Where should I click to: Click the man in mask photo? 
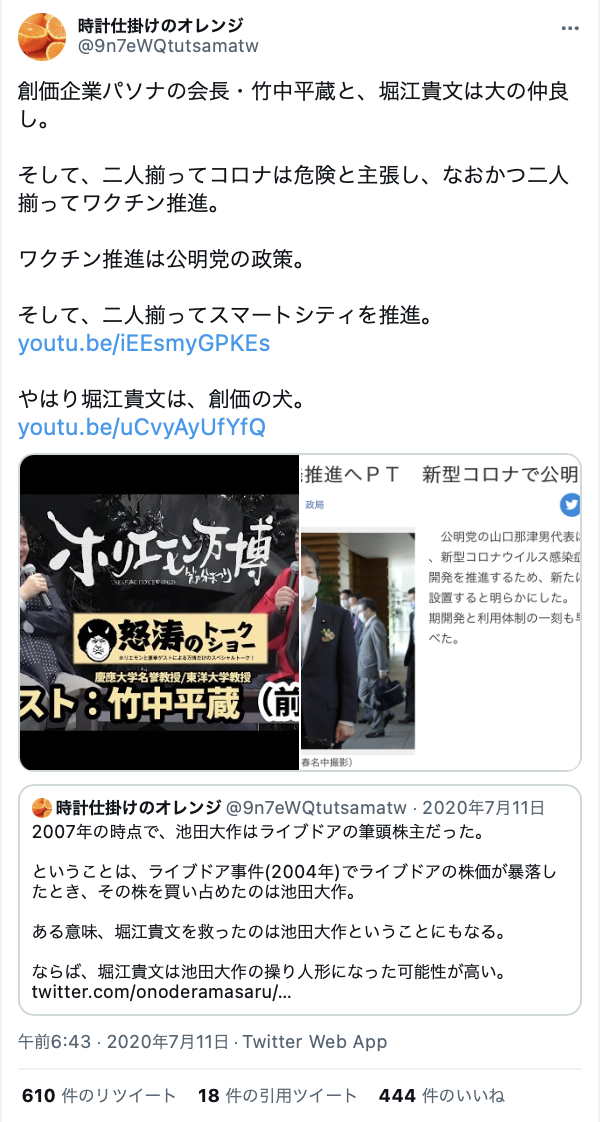(358, 640)
